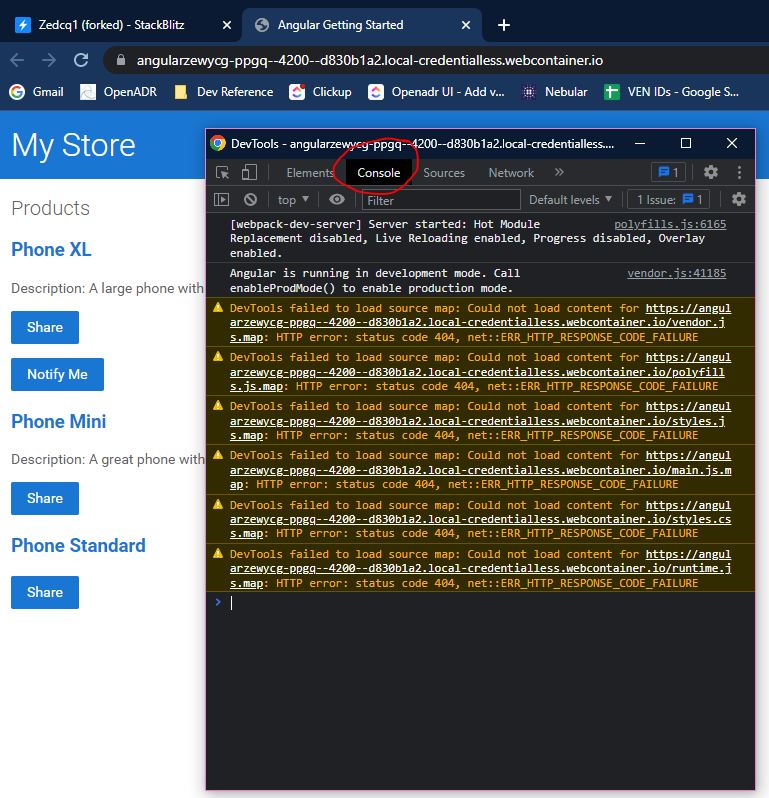Open the 1 Issue link in console toolbar

pyautogui.click(x=669, y=200)
